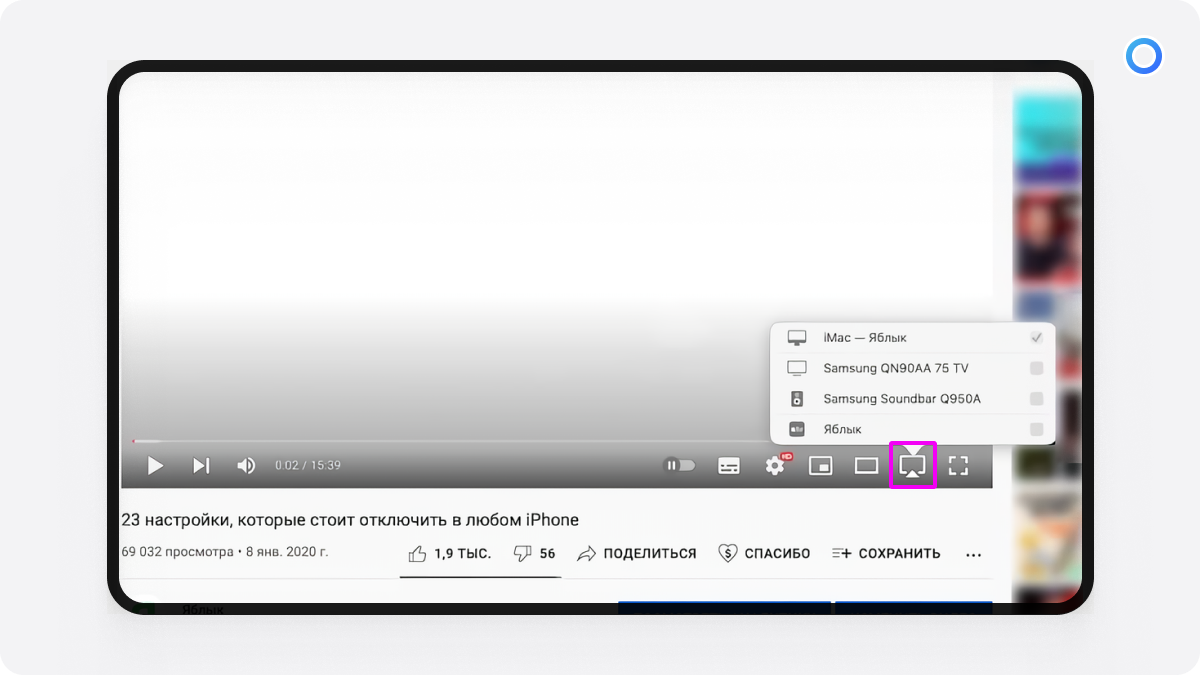Enter fullscreen mode
The width and height of the screenshot is (1200, 675).
pyautogui.click(x=958, y=466)
